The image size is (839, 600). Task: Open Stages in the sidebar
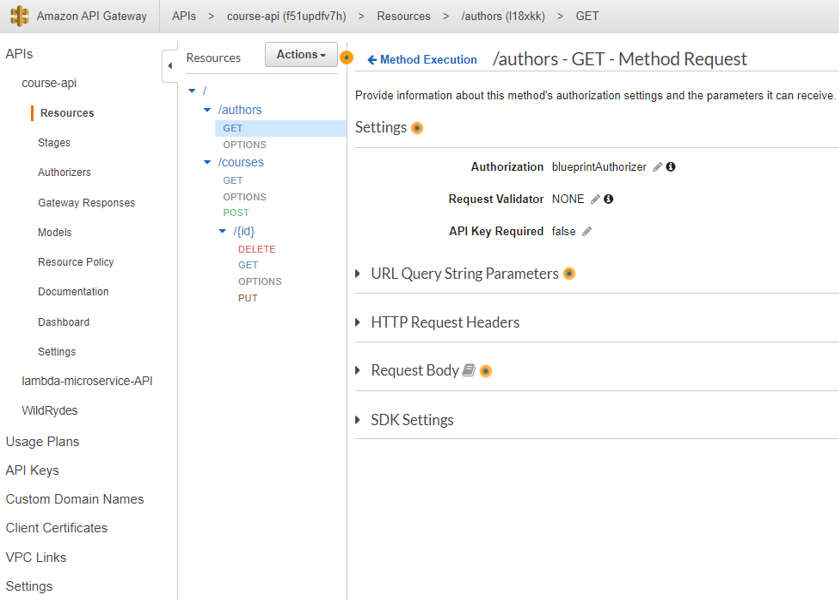click(54, 142)
